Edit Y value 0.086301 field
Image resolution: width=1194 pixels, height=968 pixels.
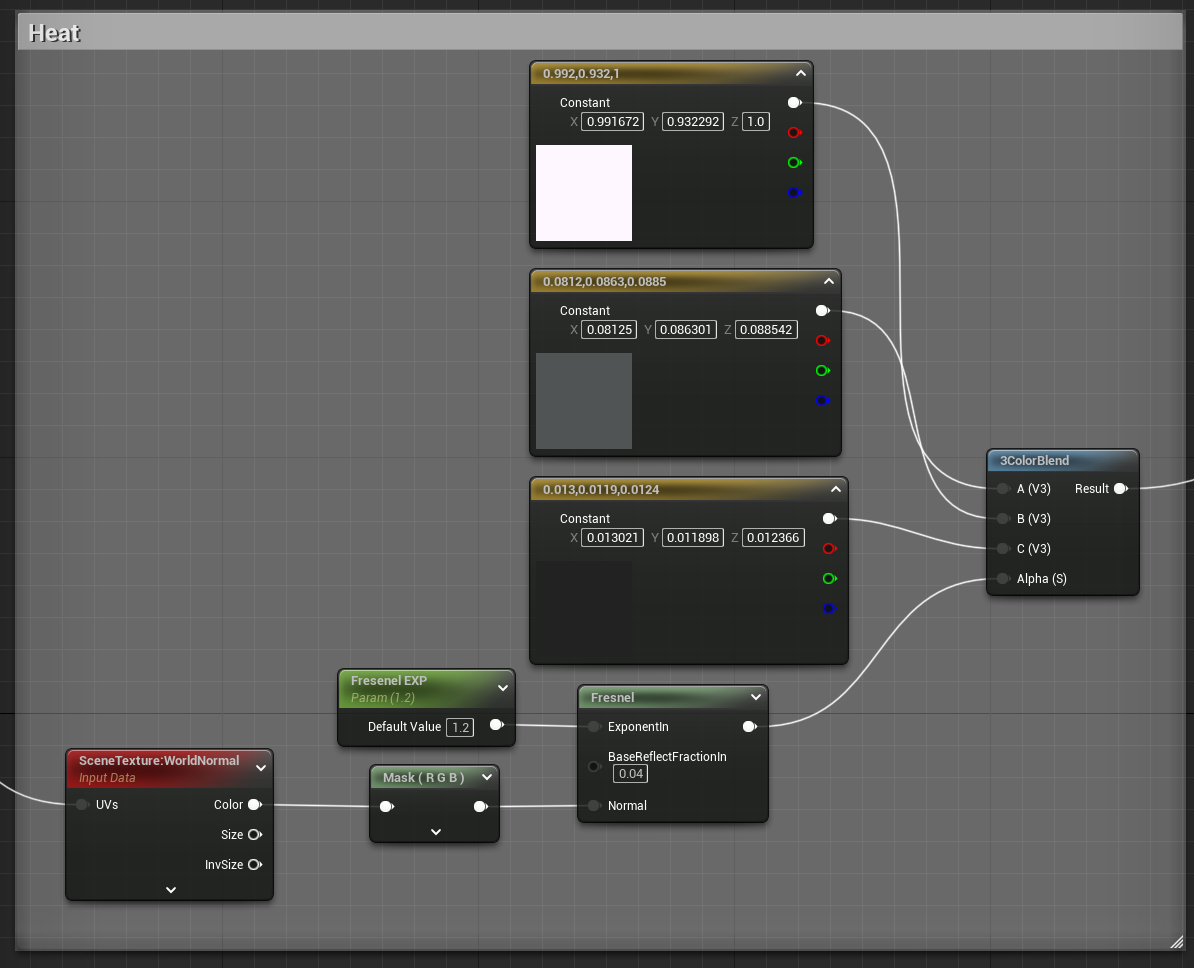[685, 330]
